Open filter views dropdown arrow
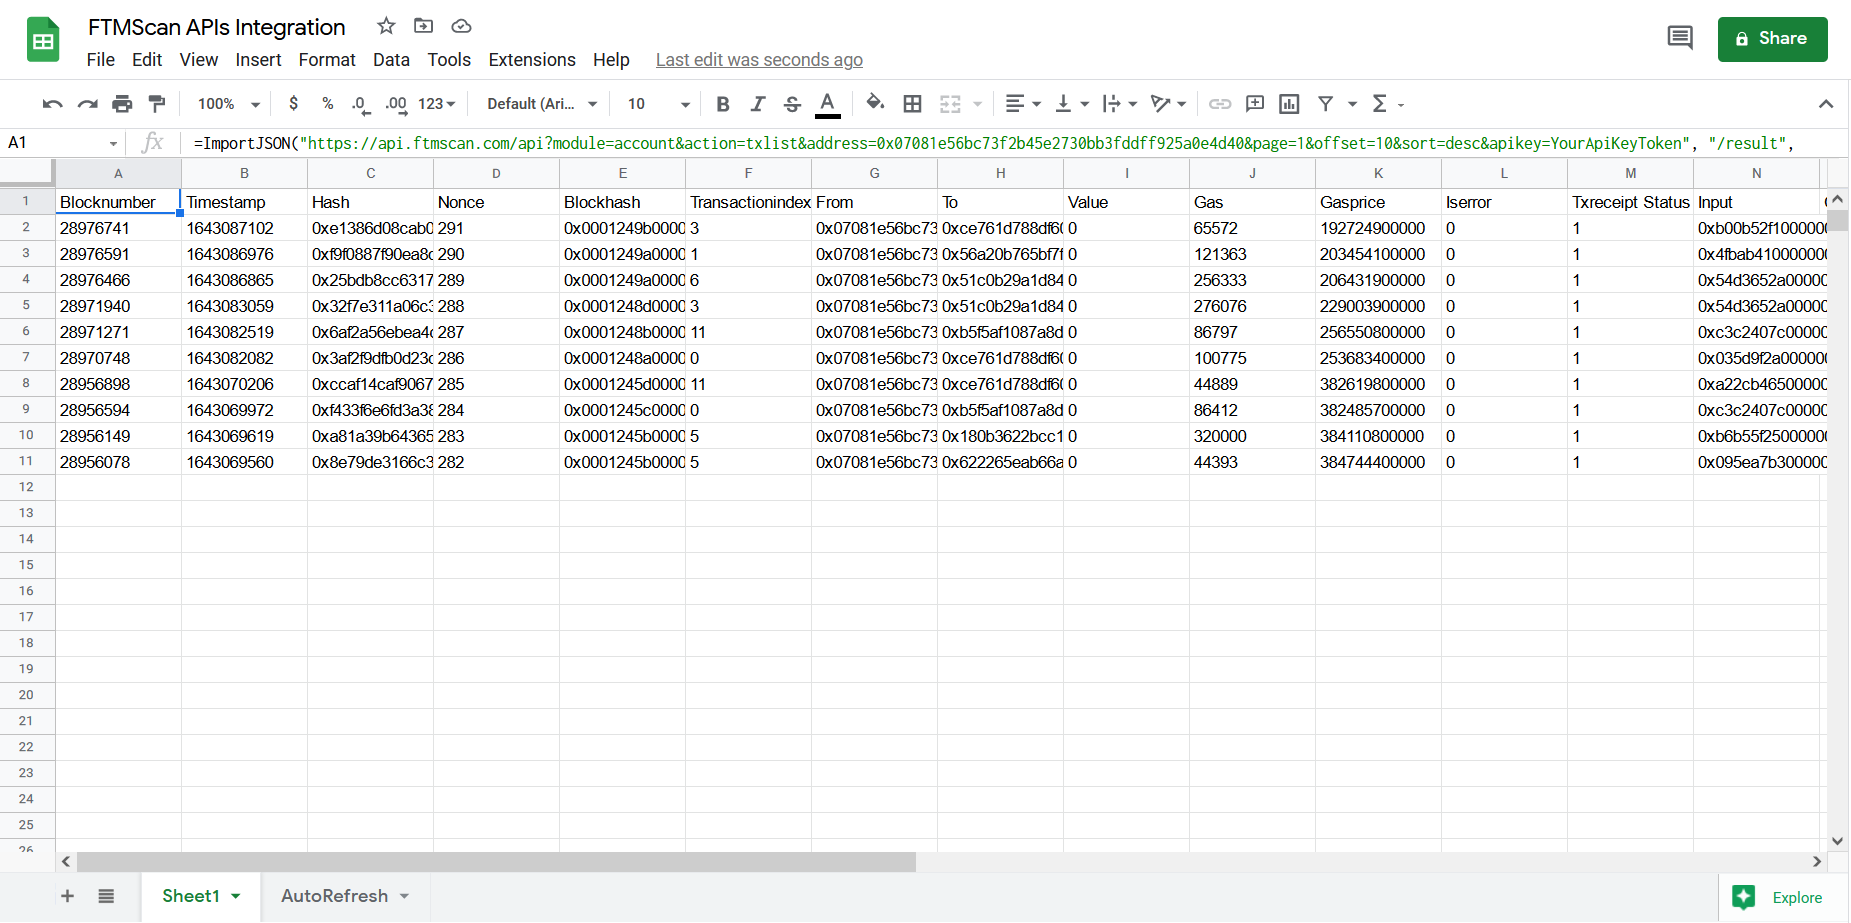1851x923 pixels. (x=1352, y=104)
